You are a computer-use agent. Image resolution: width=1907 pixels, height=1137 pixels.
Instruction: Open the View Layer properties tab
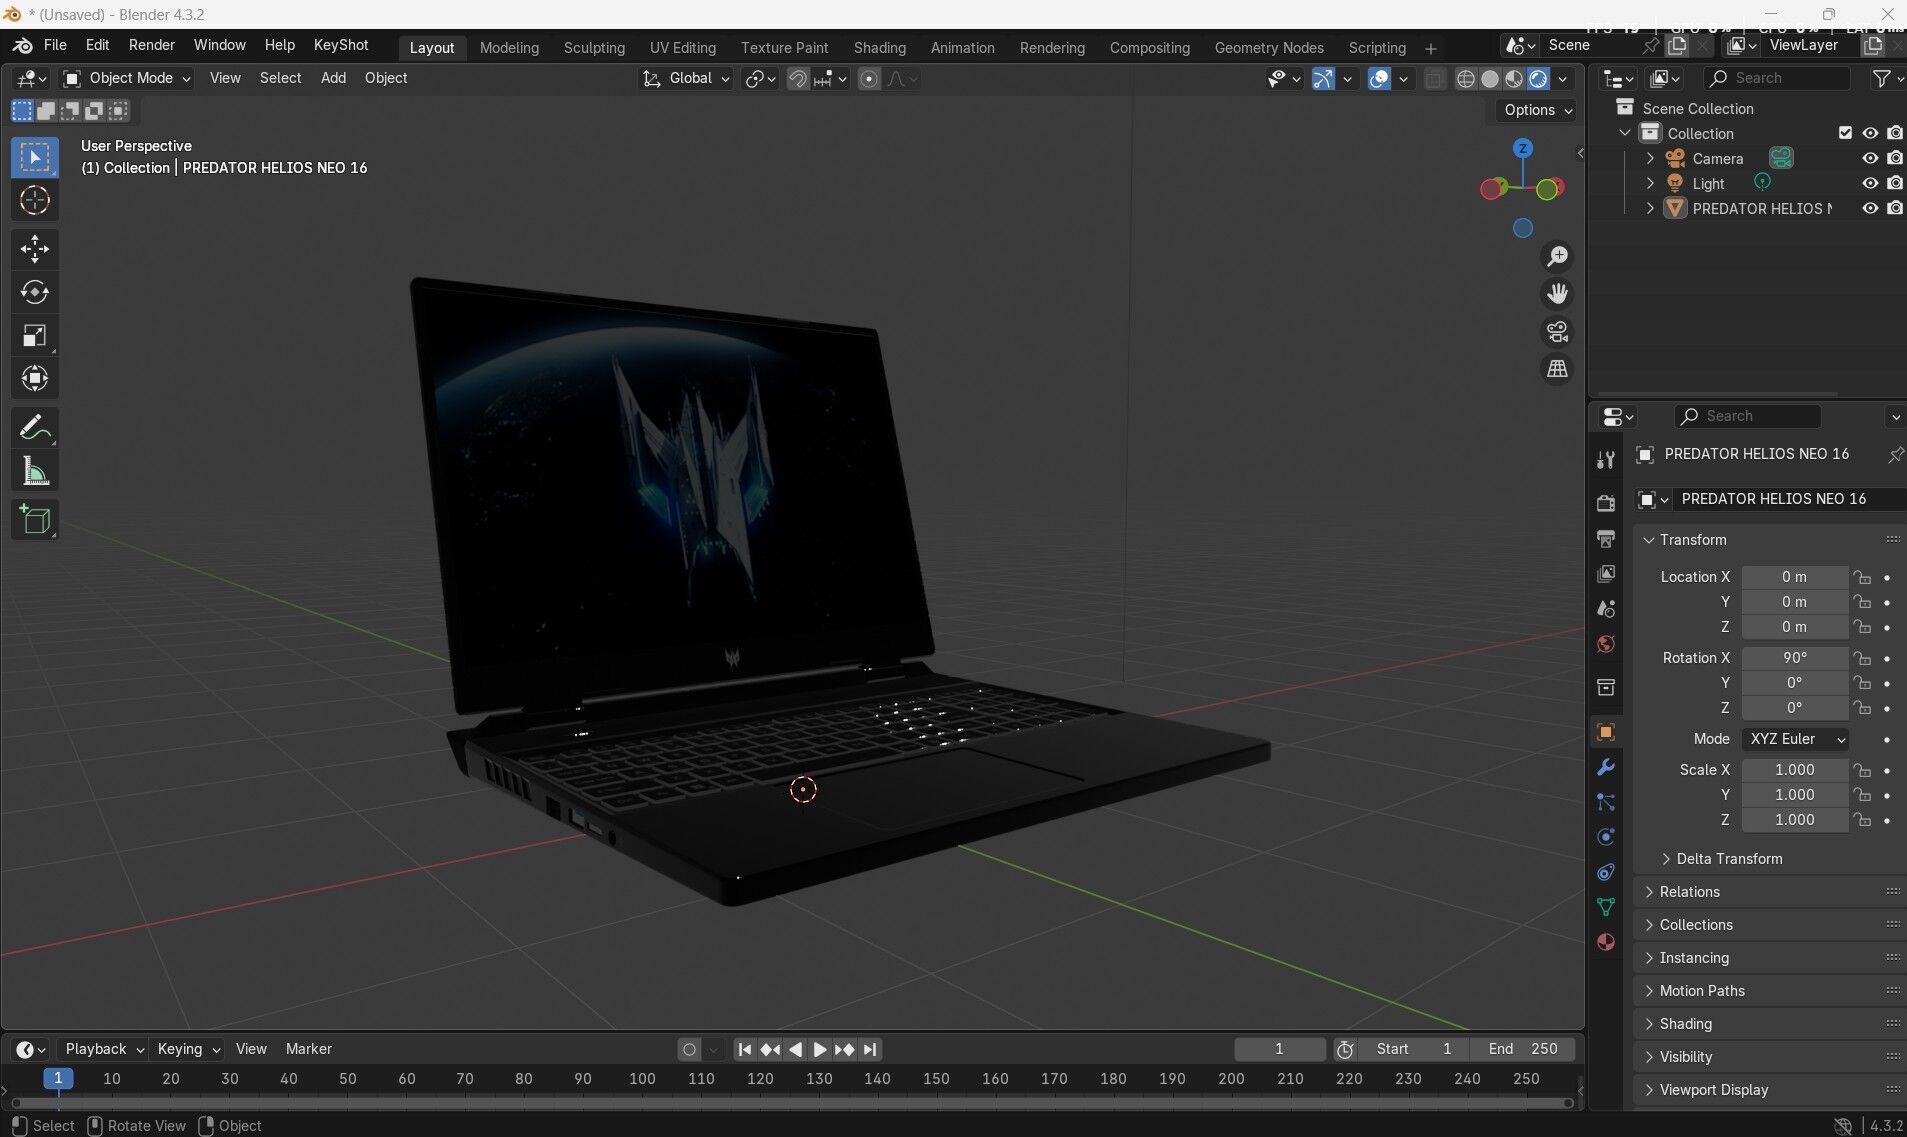click(x=1606, y=573)
